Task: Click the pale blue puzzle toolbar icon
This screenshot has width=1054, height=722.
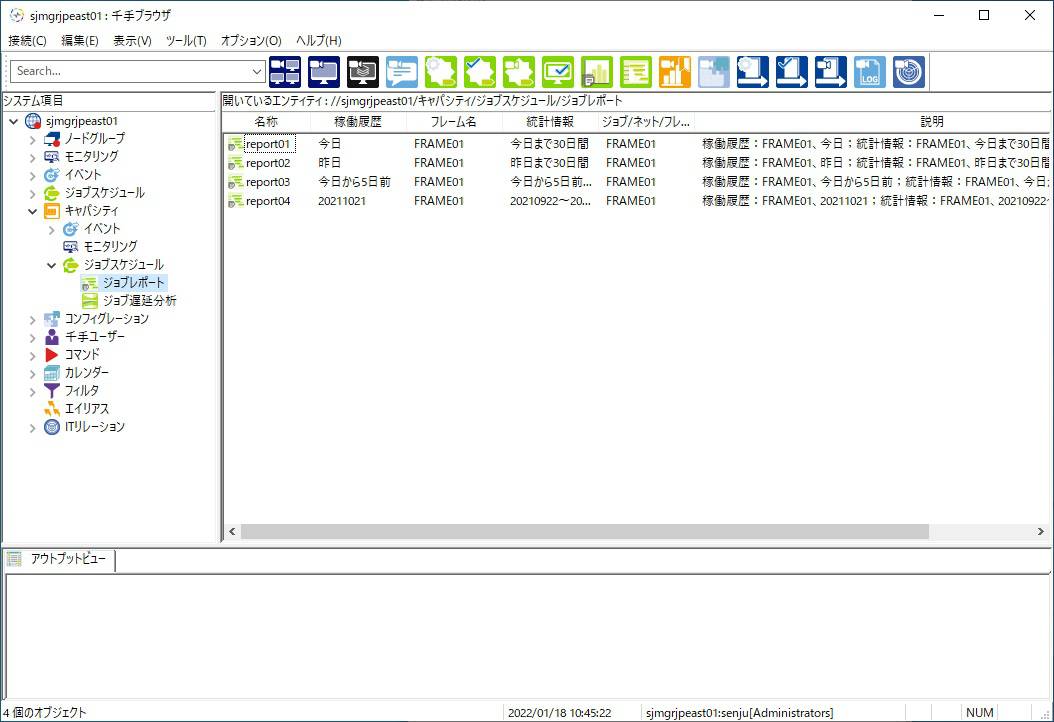Action: click(x=714, y=72)
